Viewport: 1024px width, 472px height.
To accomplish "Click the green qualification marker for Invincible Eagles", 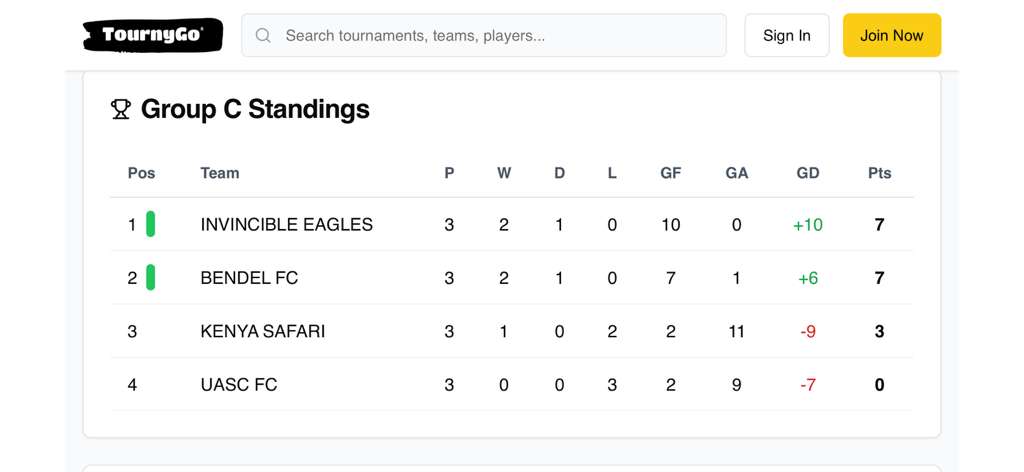I will [151, 224].
